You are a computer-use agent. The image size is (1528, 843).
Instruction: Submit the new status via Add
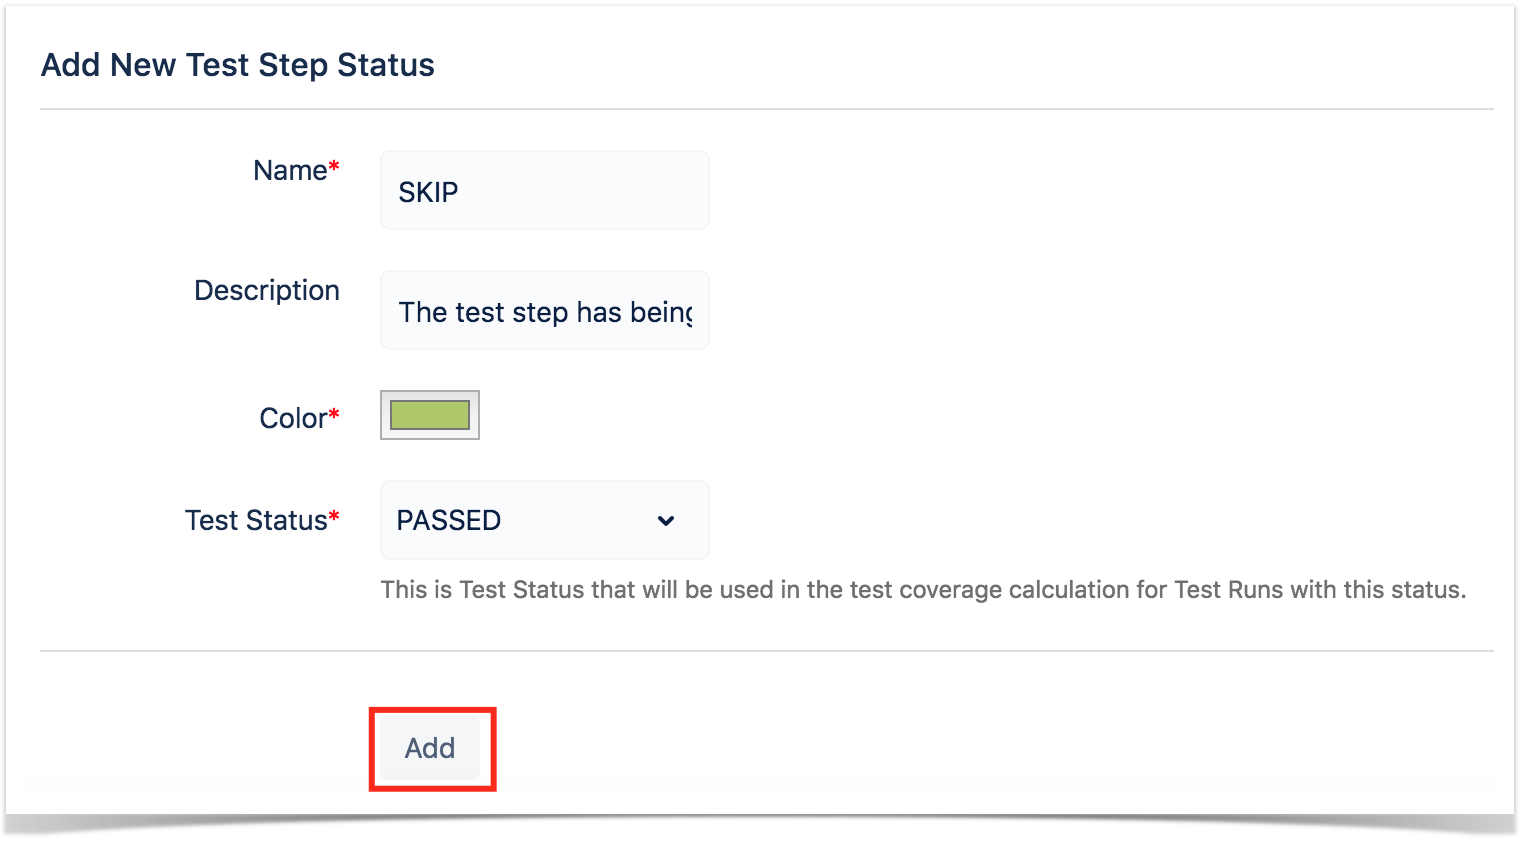click(x=430, y=748)
